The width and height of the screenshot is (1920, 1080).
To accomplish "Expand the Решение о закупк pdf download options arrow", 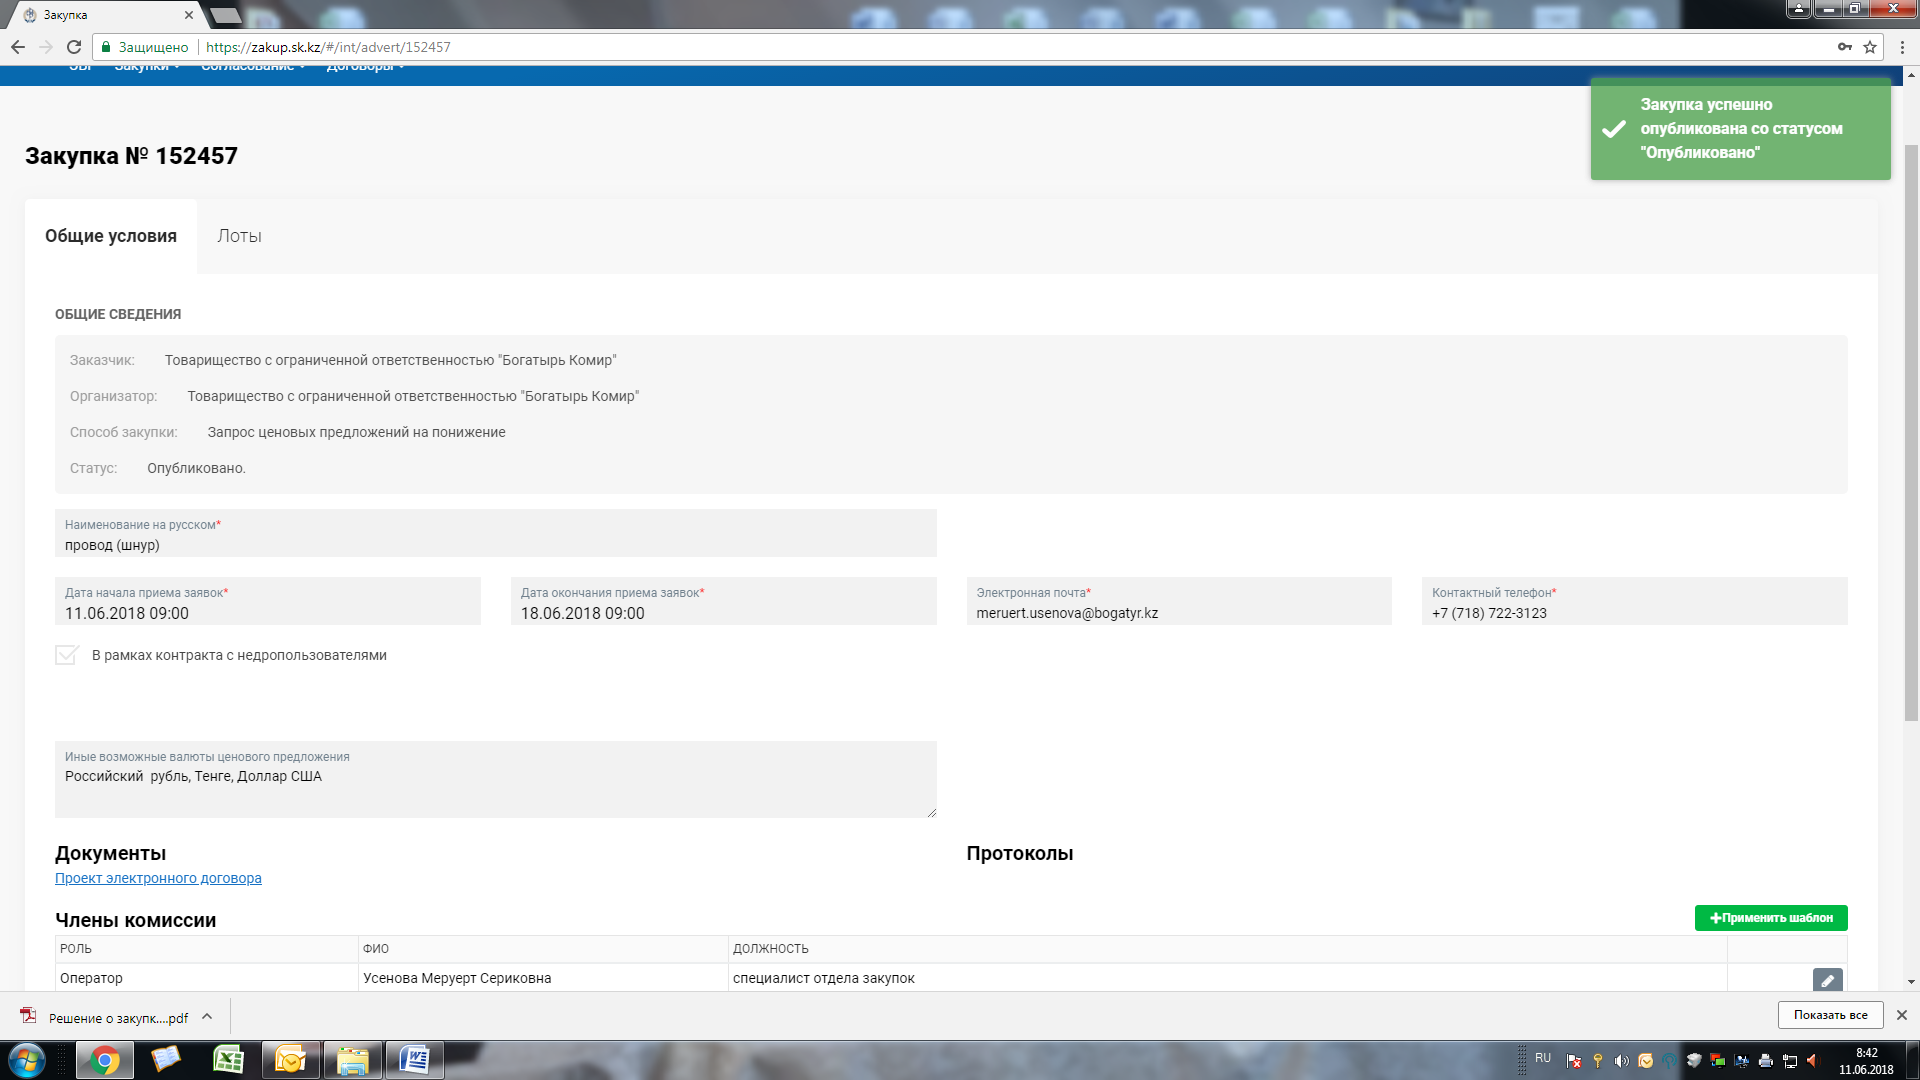I will point(207,1016).
